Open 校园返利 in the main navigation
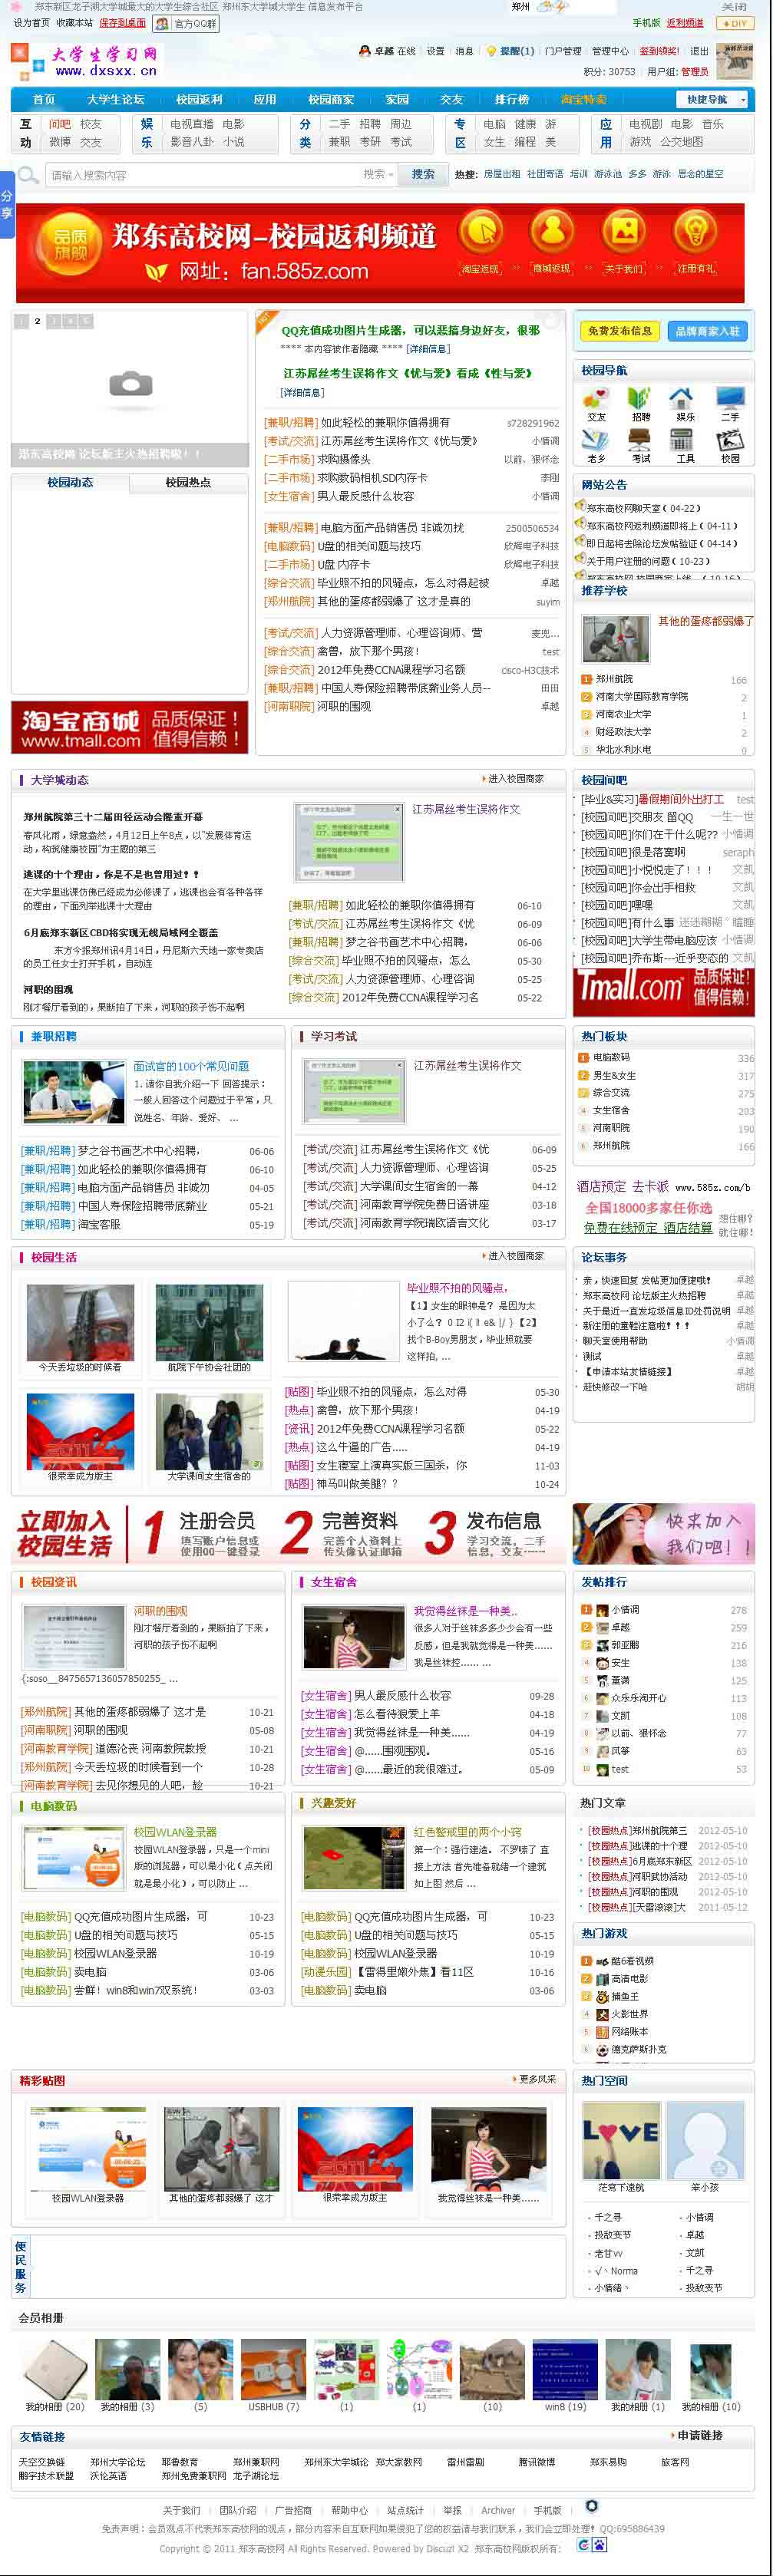This screenshot has width=773, height=2576. point(199,99)
